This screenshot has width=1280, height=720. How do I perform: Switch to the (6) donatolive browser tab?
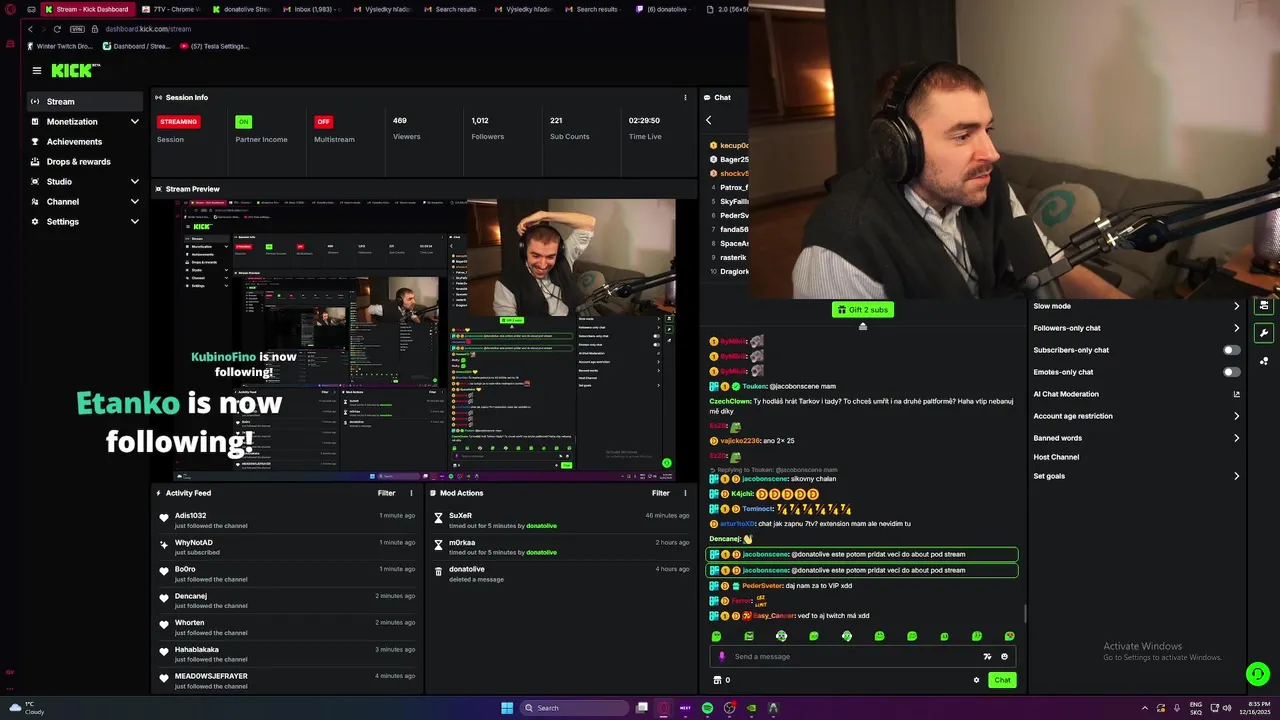[665, 9]
